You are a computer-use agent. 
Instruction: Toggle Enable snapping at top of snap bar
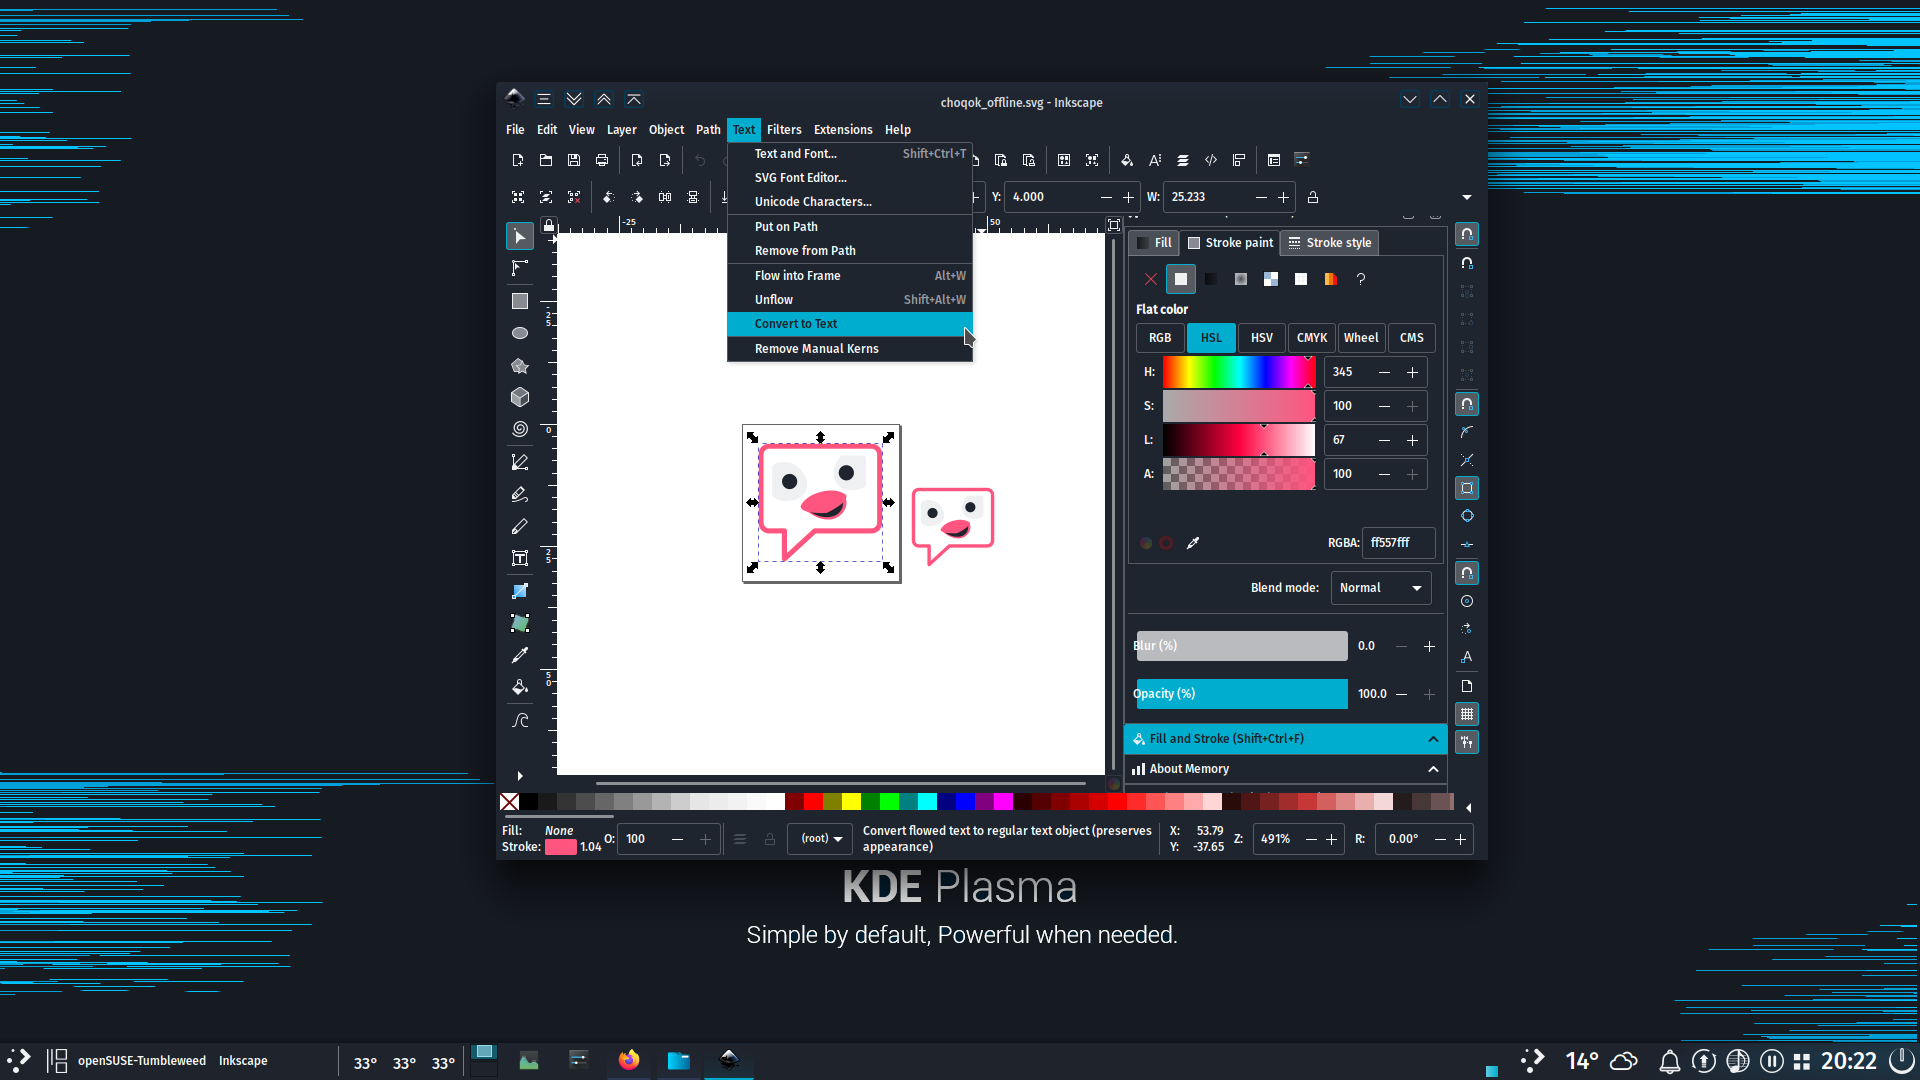coord(1466,234)
